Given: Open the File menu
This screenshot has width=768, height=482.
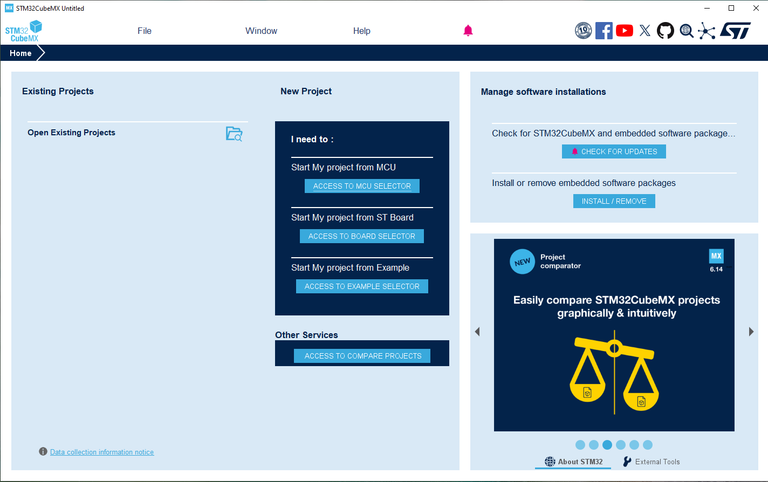Looking at the screenshot, I should point(144,31).
